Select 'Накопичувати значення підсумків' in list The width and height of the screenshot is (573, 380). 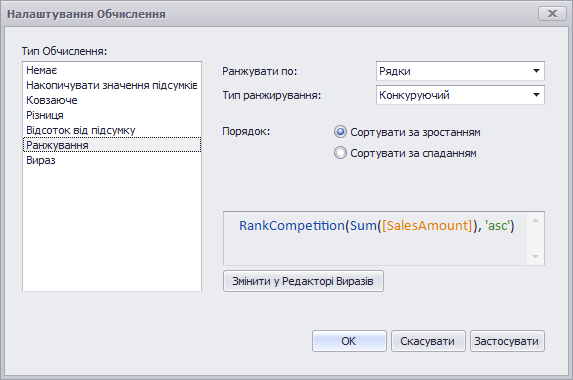(112, 85)
